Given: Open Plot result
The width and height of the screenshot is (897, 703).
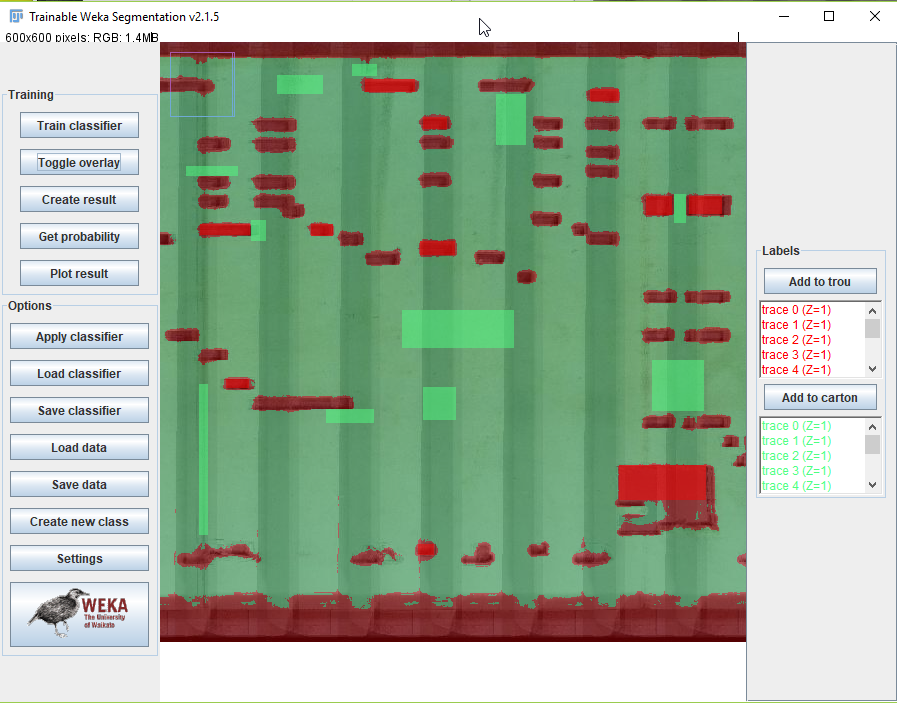Looking at the screenshot, I should click(79, 274).
